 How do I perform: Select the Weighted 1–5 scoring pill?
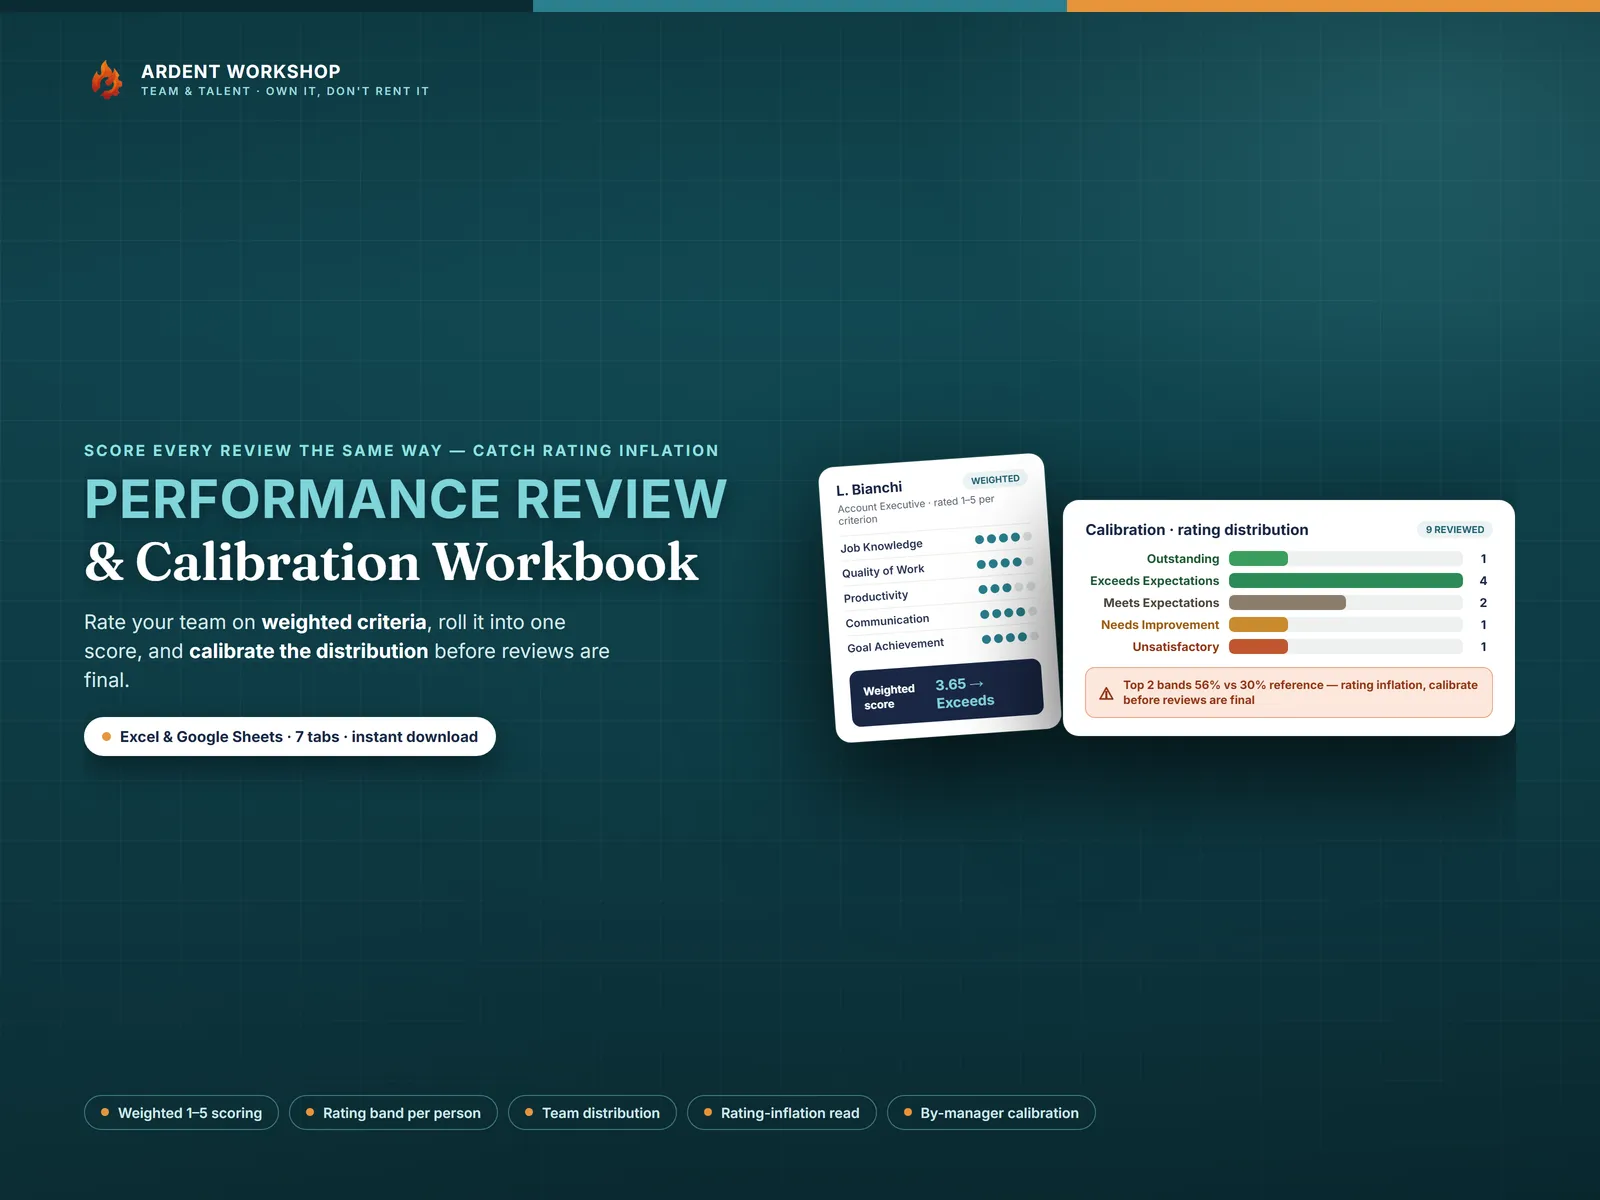[x=181, y=1113]
